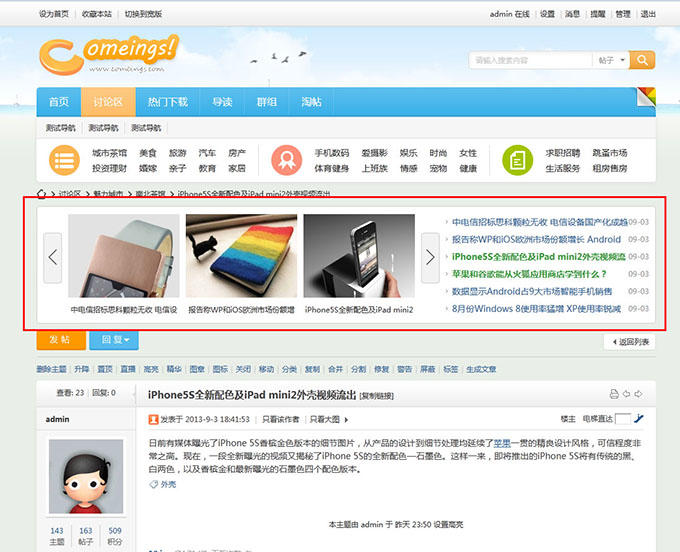Click 退出 to log out

pos(648,14)
